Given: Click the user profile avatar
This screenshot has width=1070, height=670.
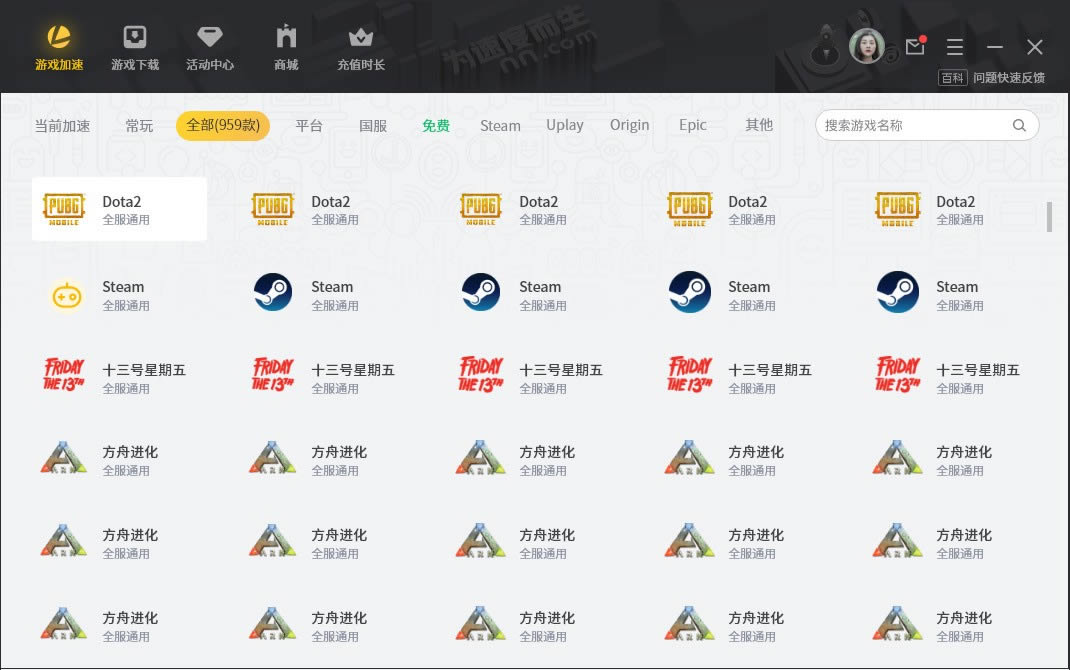Looking at the screenshot, I should pos(866,46).
